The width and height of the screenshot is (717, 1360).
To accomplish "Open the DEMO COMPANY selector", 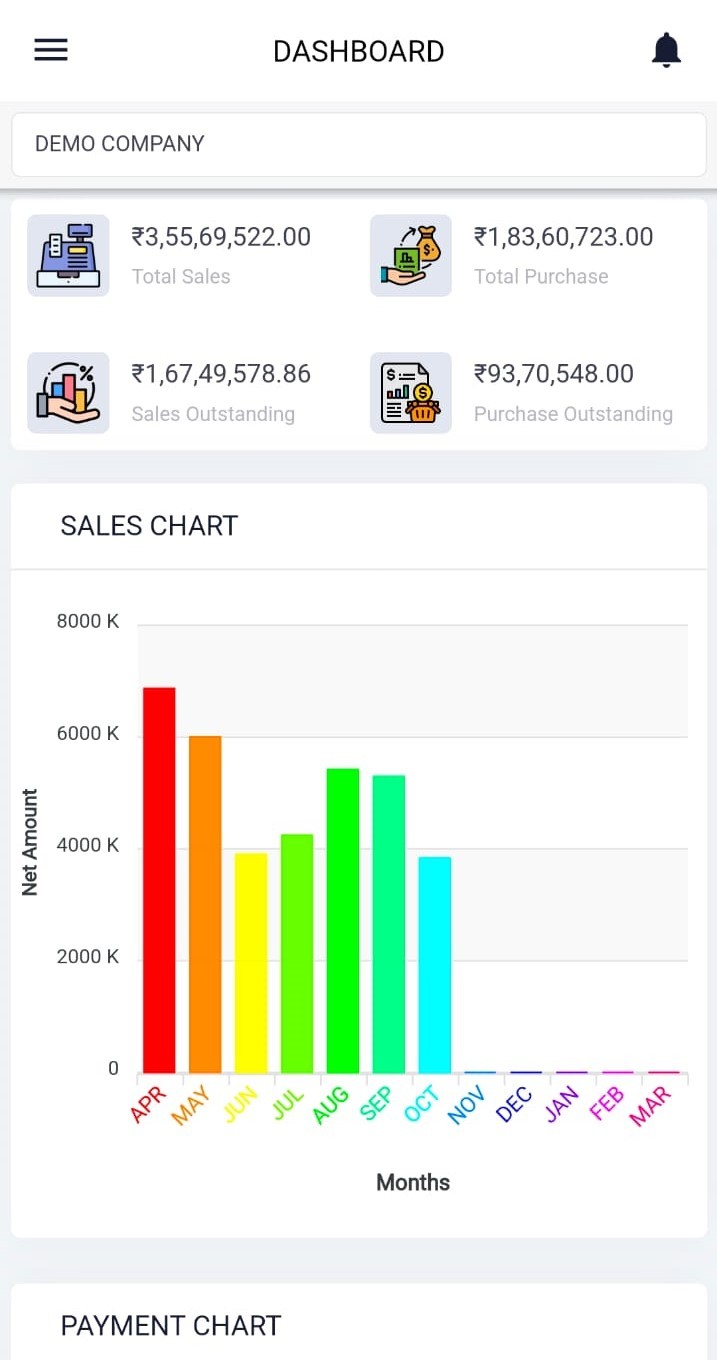I will [358, 144].
